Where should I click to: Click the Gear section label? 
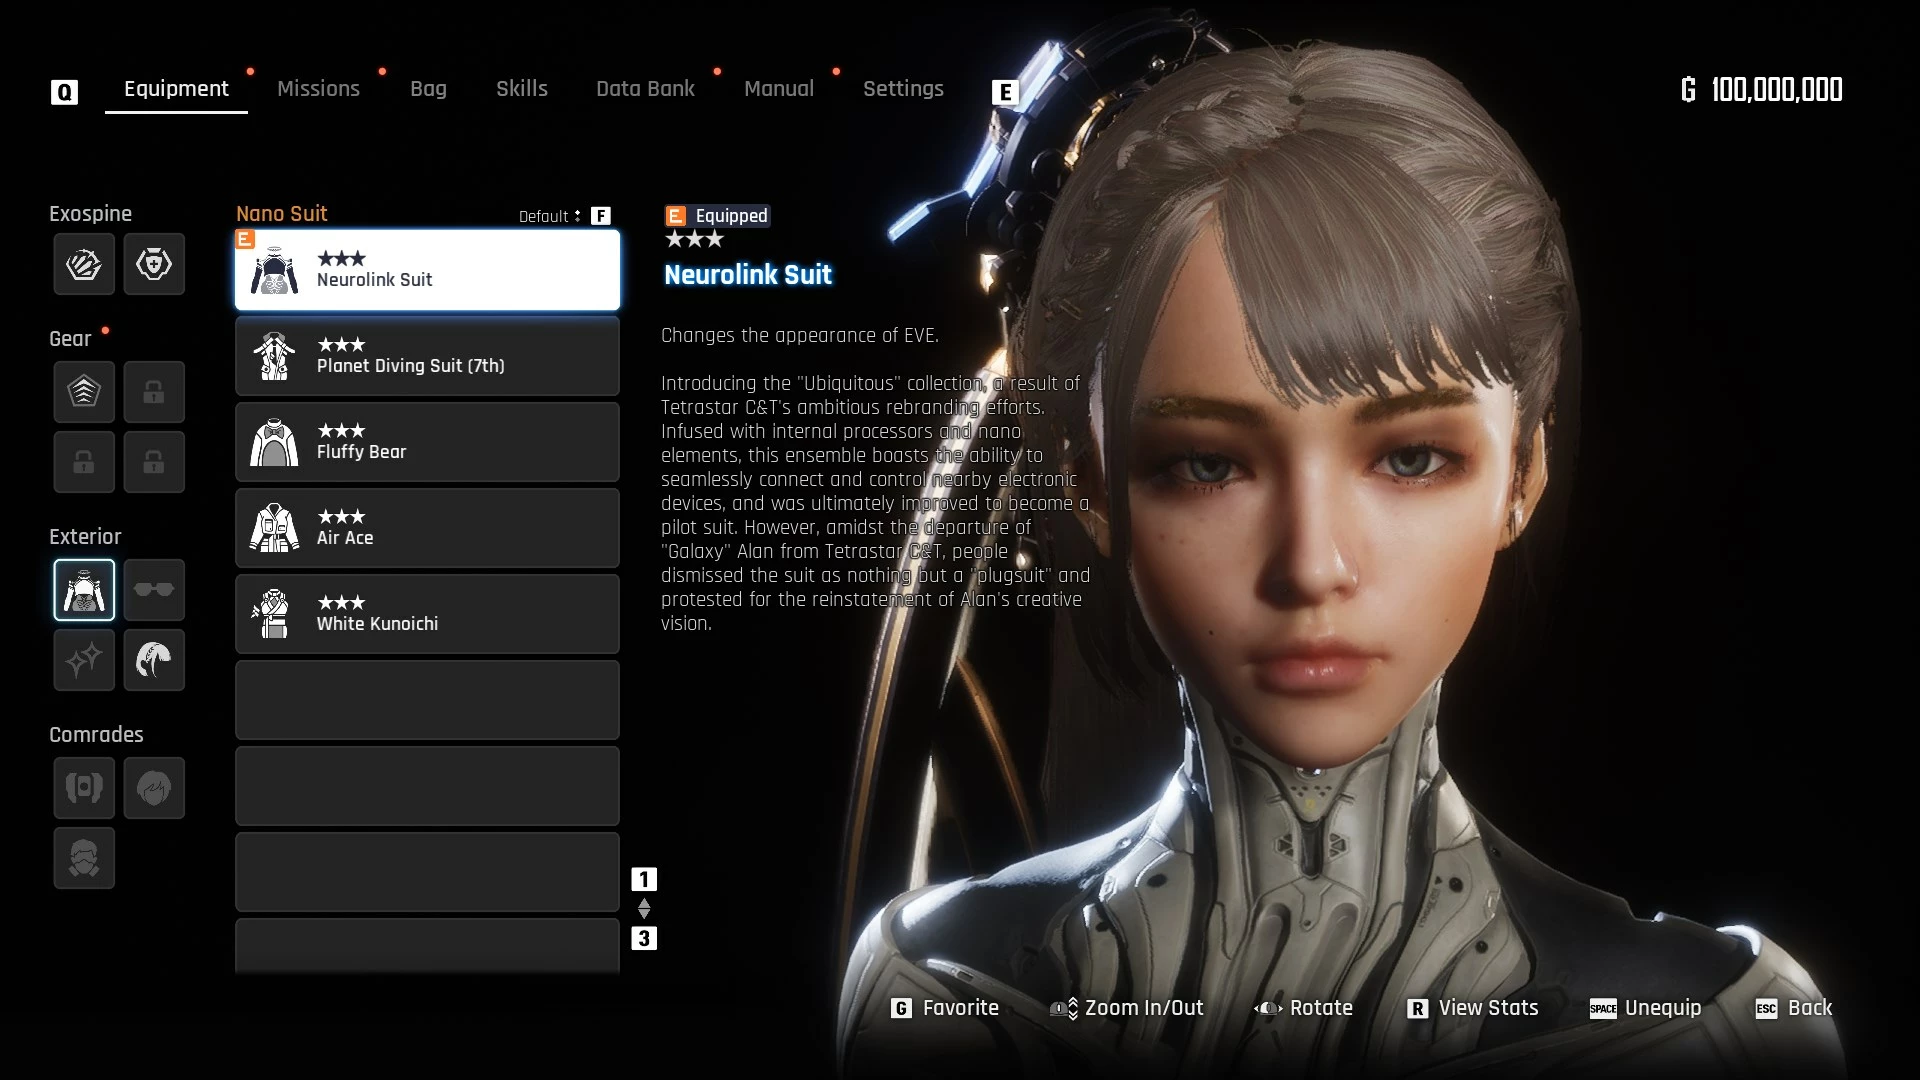pos(70,339)
